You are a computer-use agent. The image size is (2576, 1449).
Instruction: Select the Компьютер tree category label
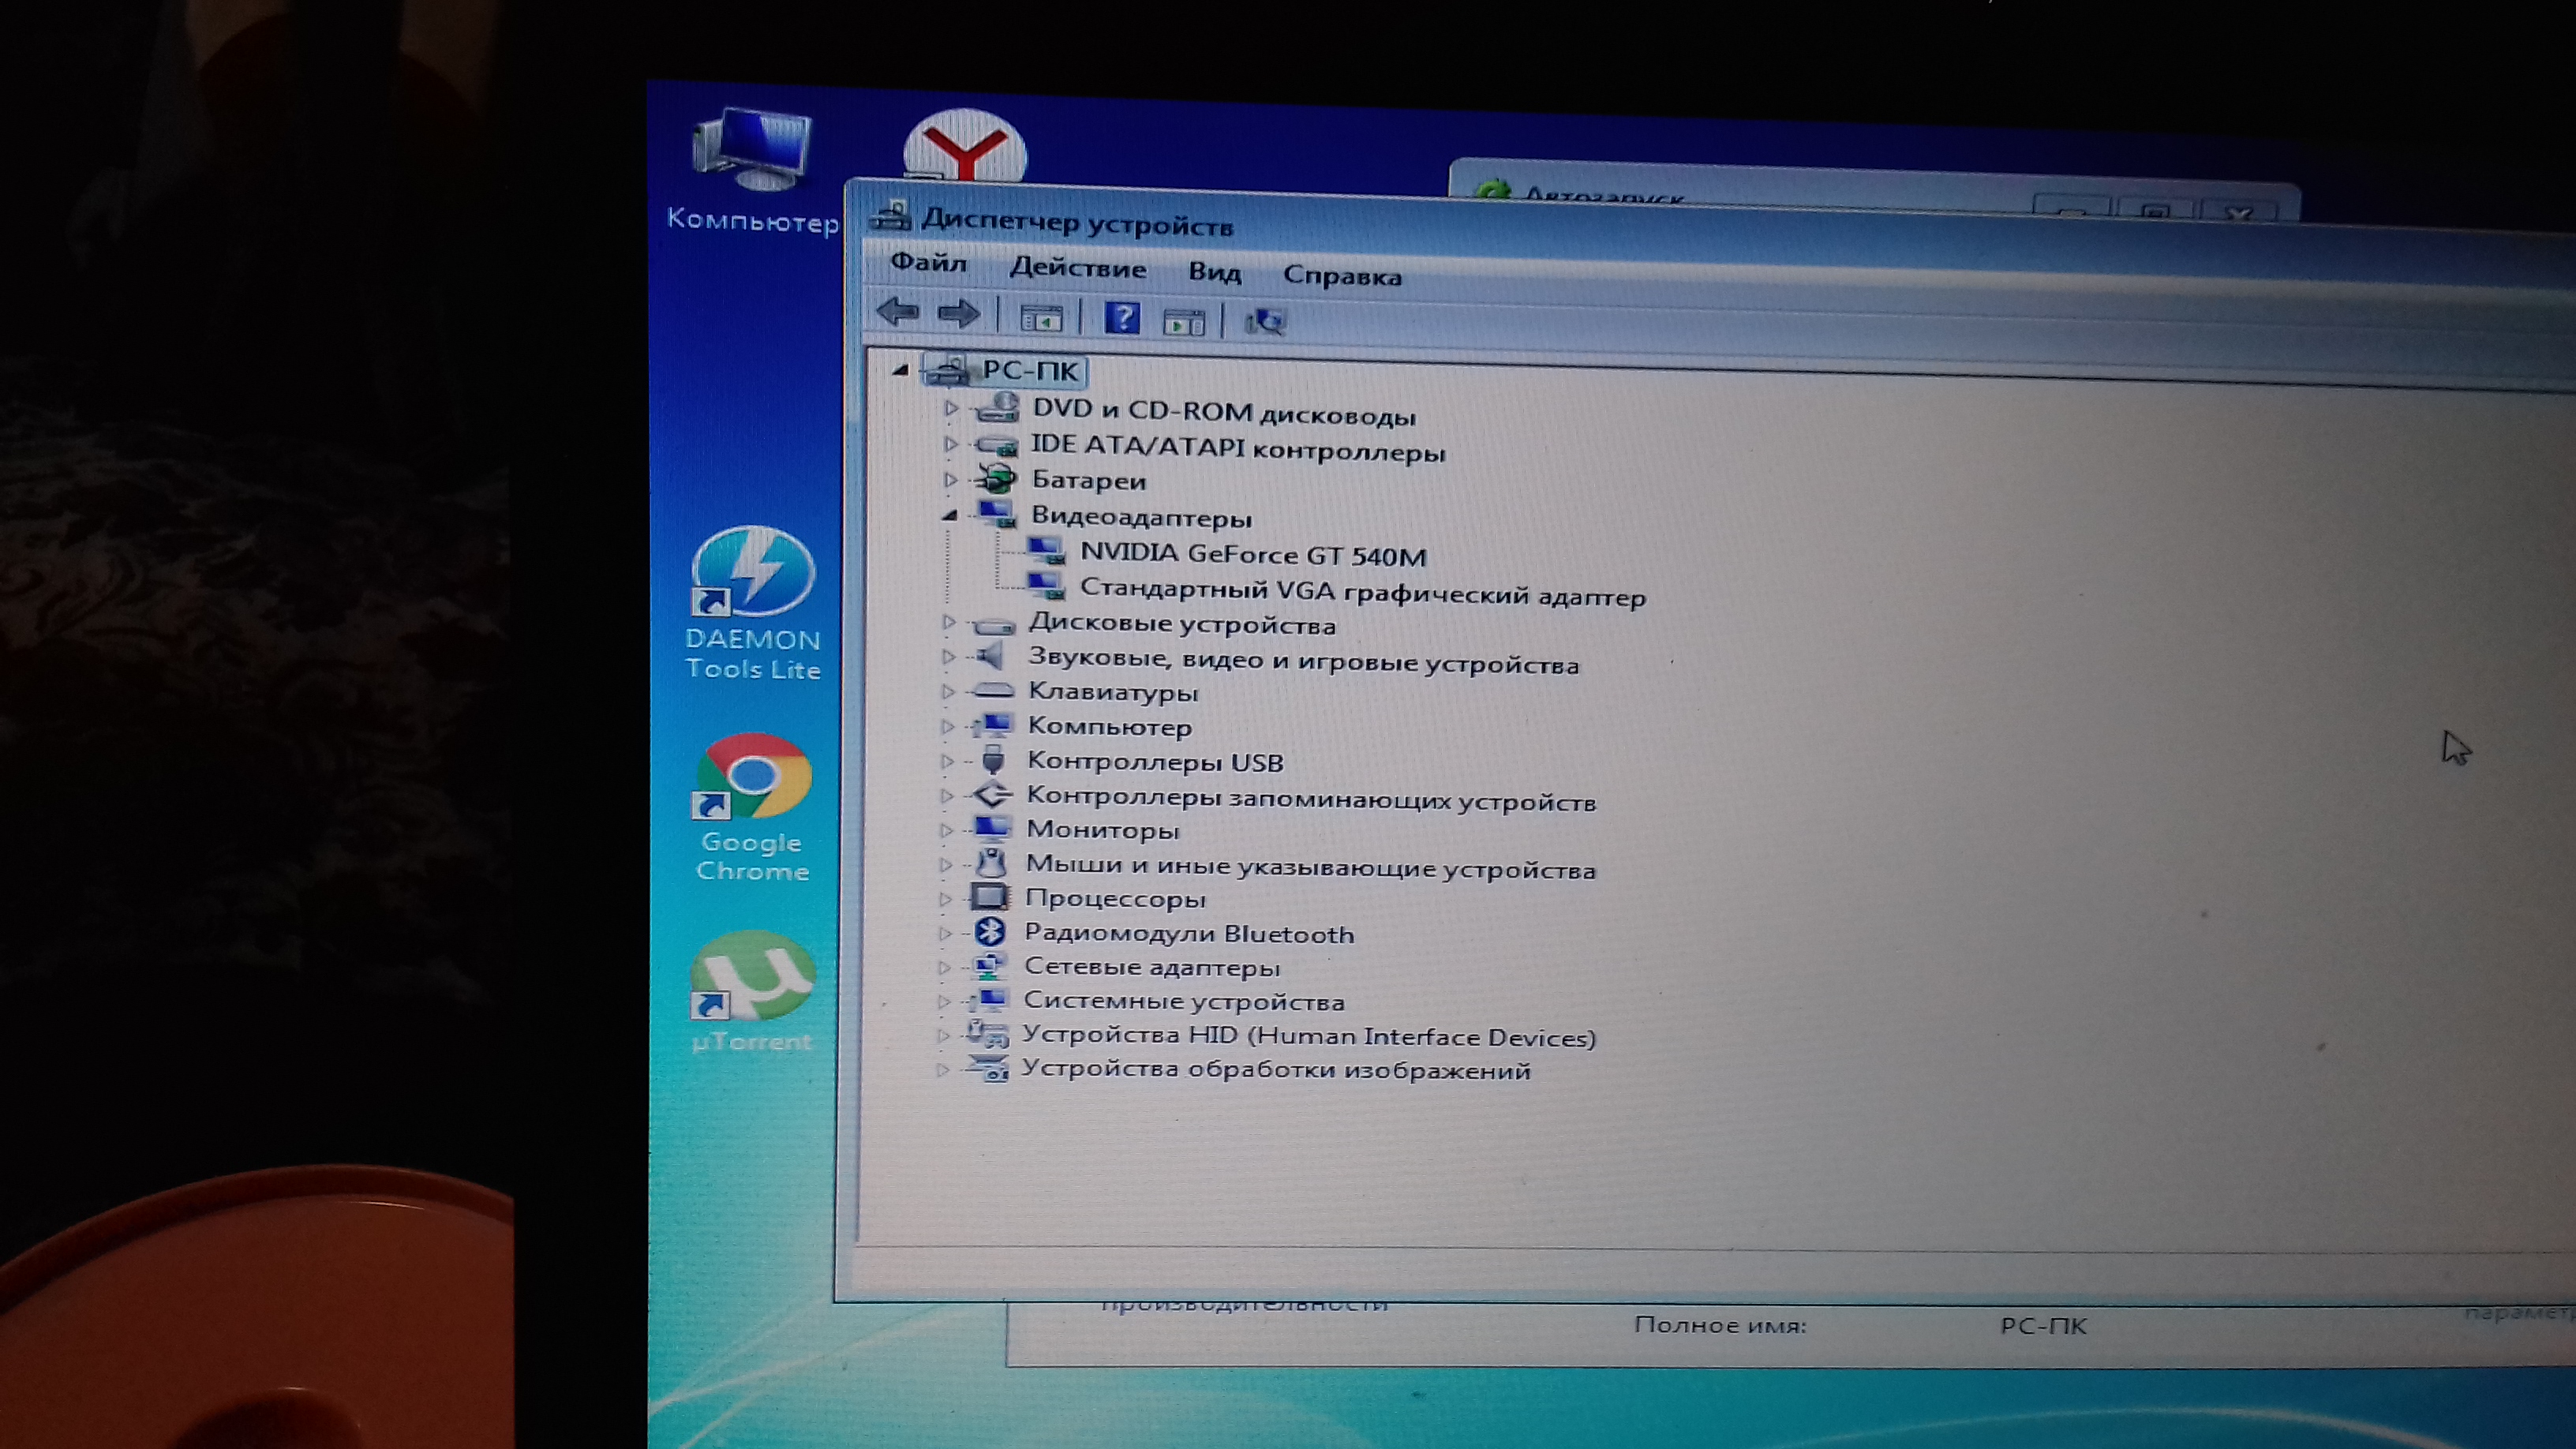tap(1110, 727)
